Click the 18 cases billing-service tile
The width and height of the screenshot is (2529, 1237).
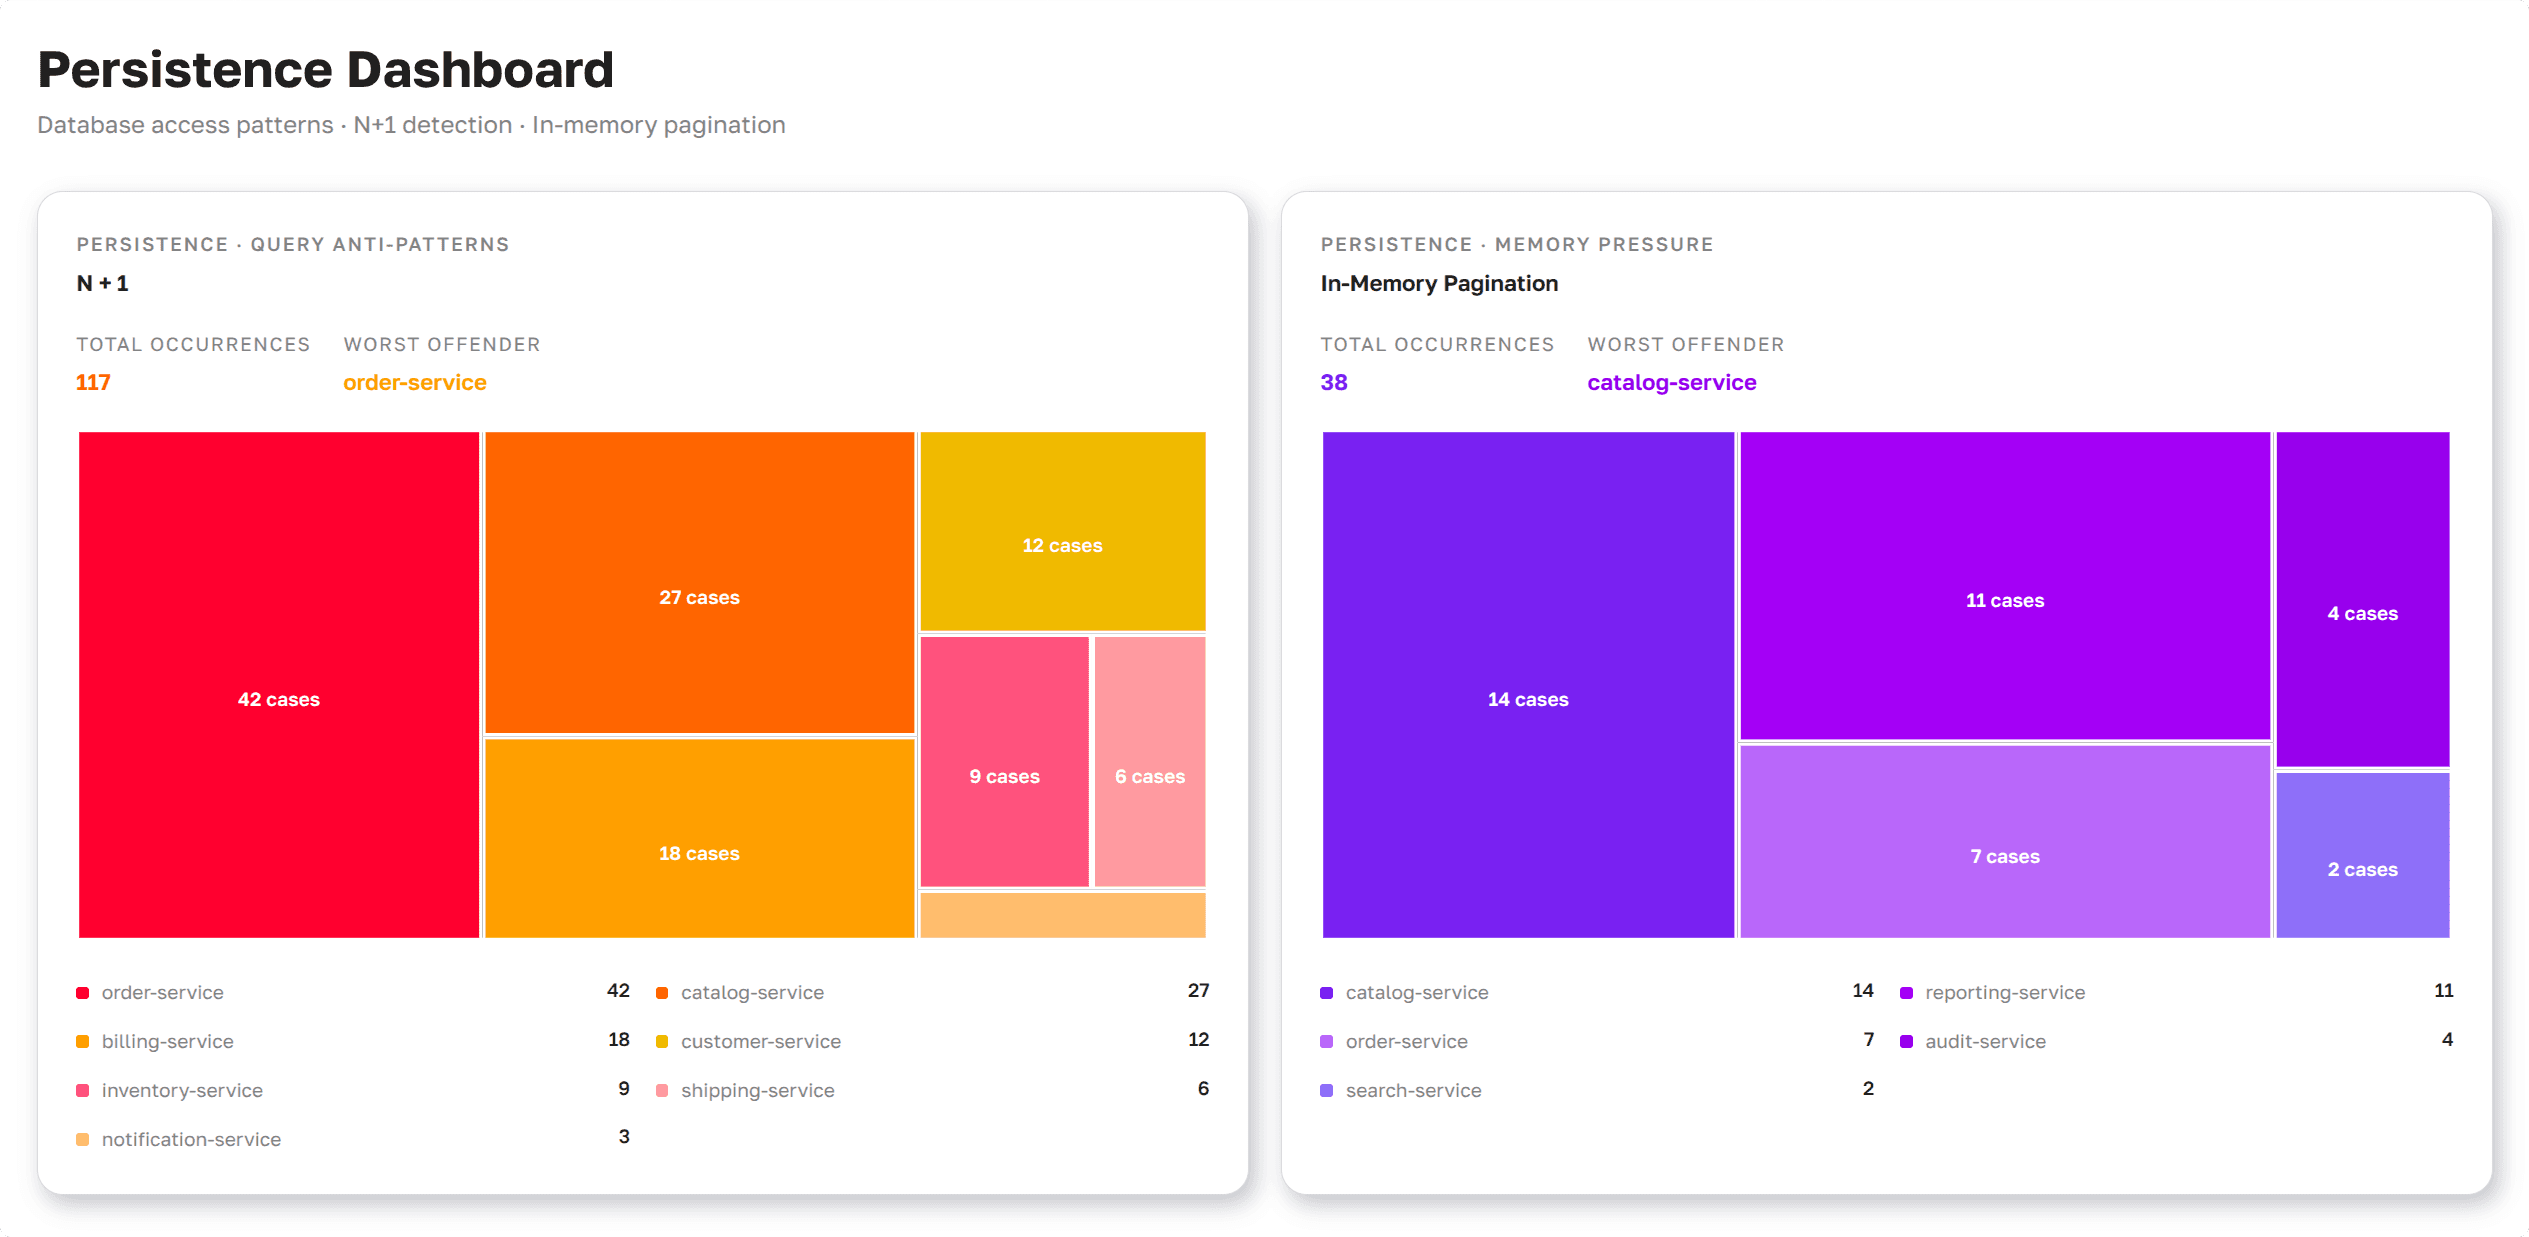[699, 838]
